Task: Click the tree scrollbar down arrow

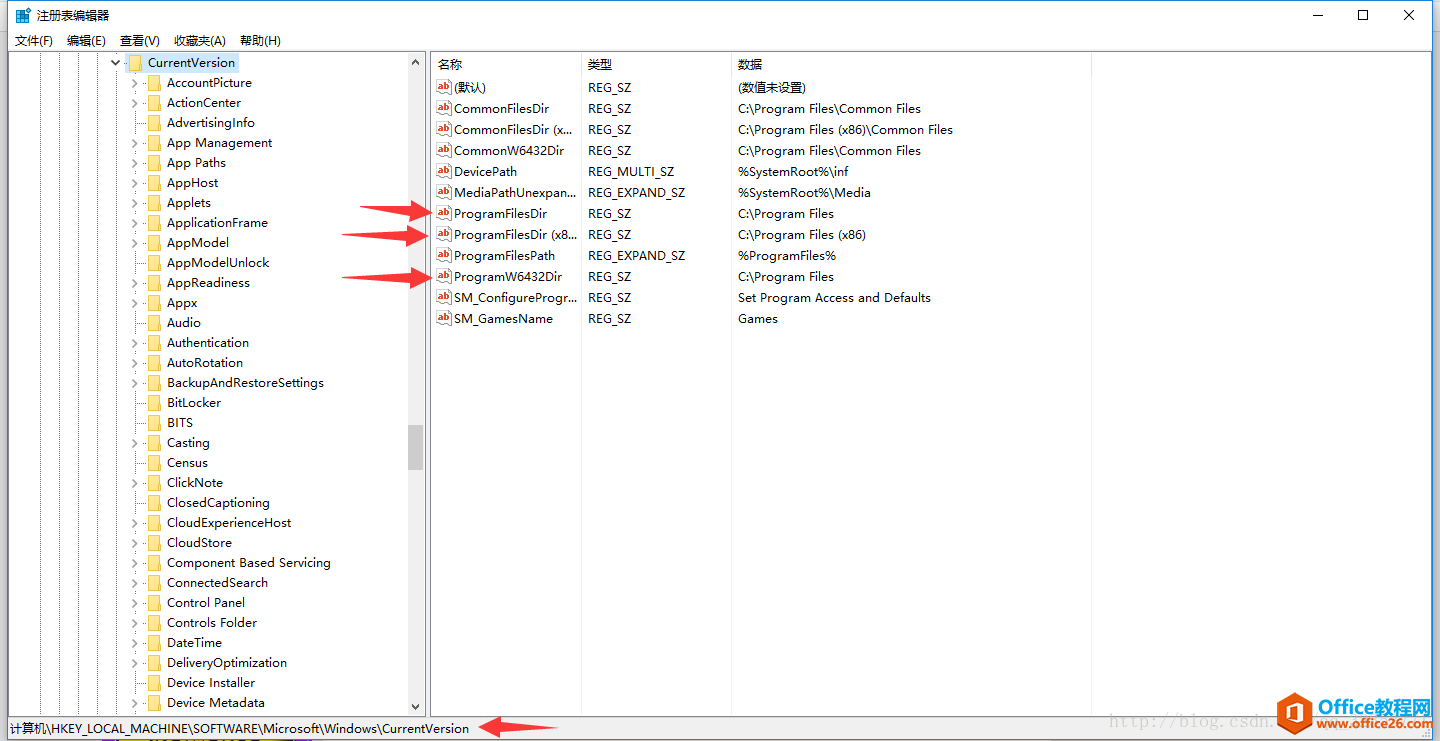Action: click(x=416, y=706)
